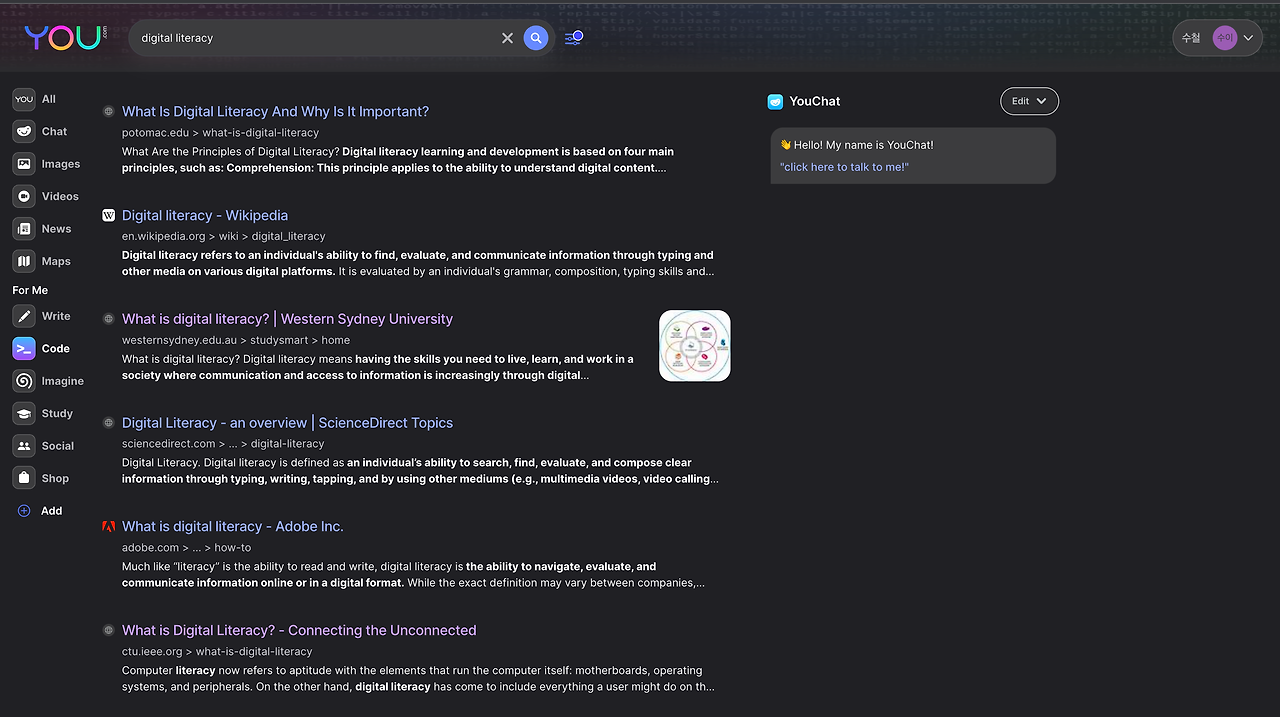The width and height of the screenshot is (1280, 717).
Task: Click the Adobe favicon icon
Action: tap(109, 526)
